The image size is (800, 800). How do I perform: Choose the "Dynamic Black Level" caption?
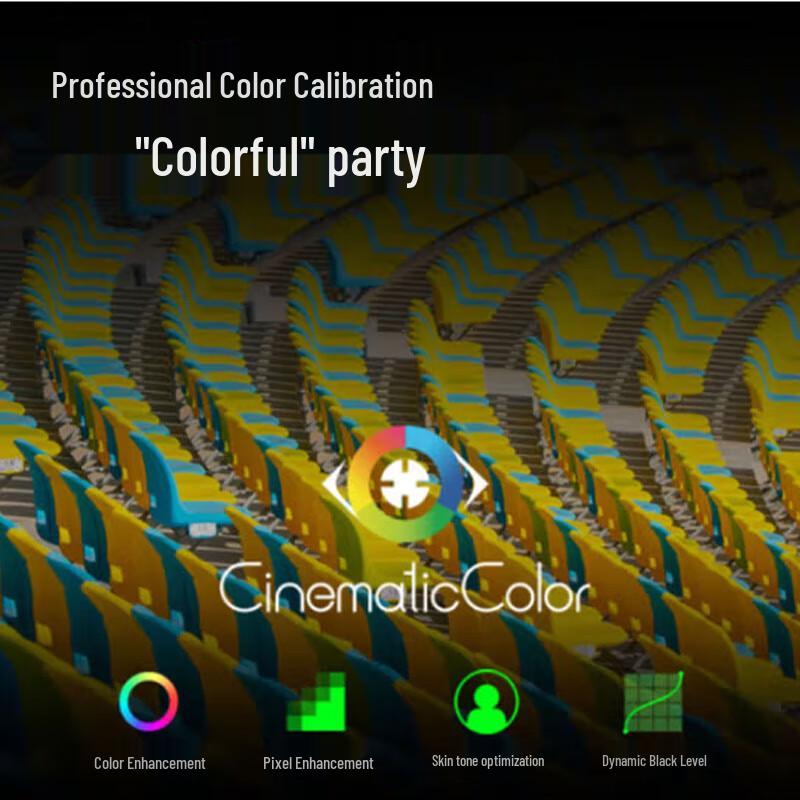point(654,761)
